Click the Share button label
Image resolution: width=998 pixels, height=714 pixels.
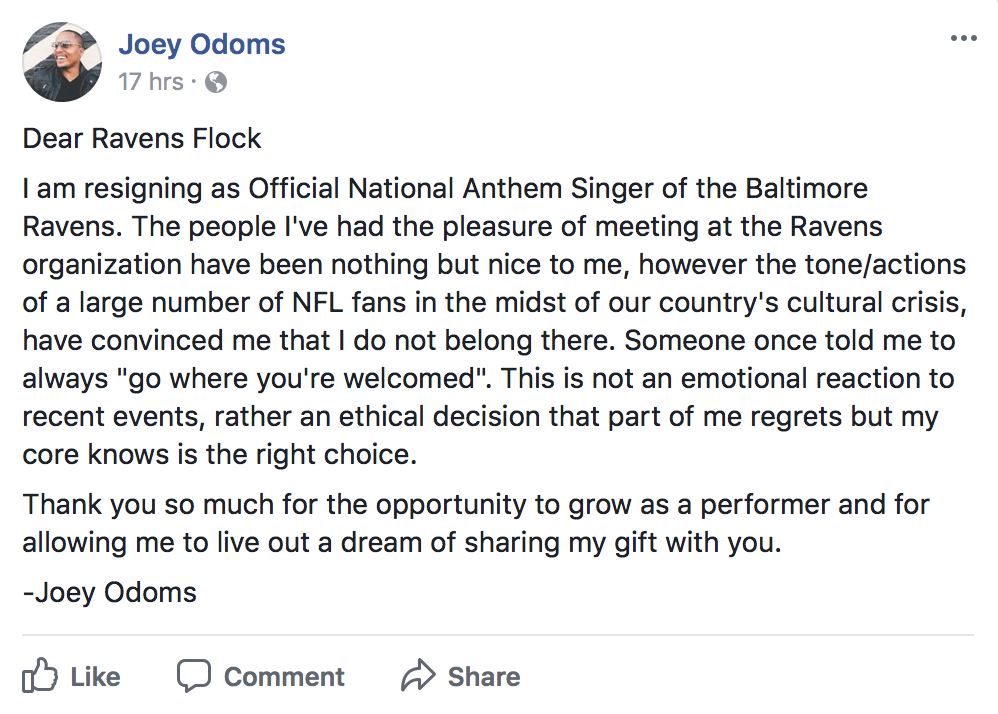(484, 676)
